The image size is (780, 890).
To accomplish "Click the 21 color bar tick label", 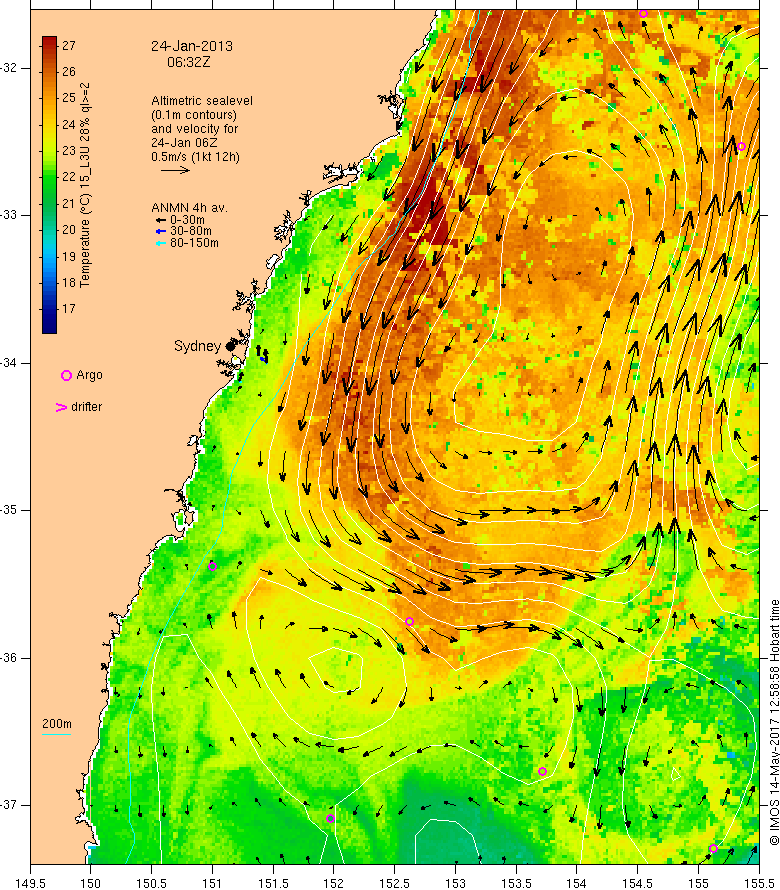I will 69,203.
